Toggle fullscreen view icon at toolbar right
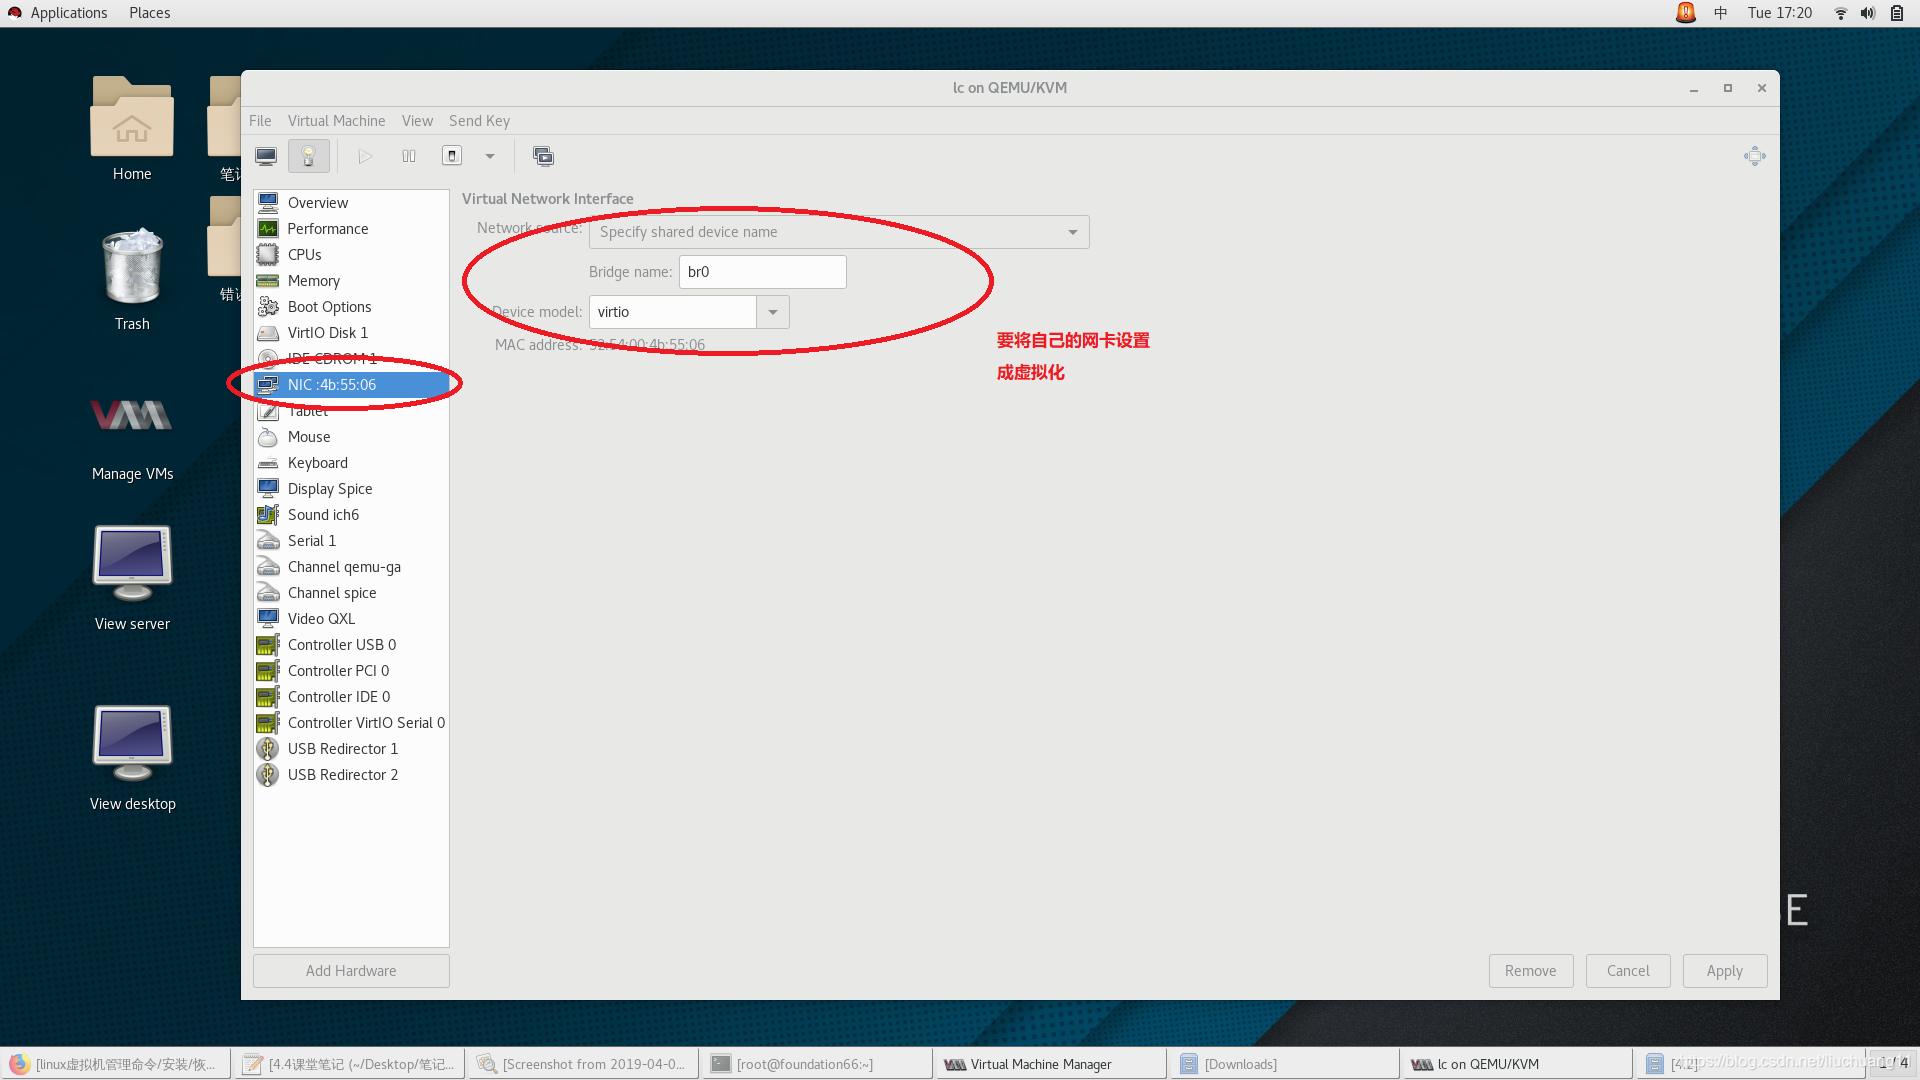 coord(1754,156)
